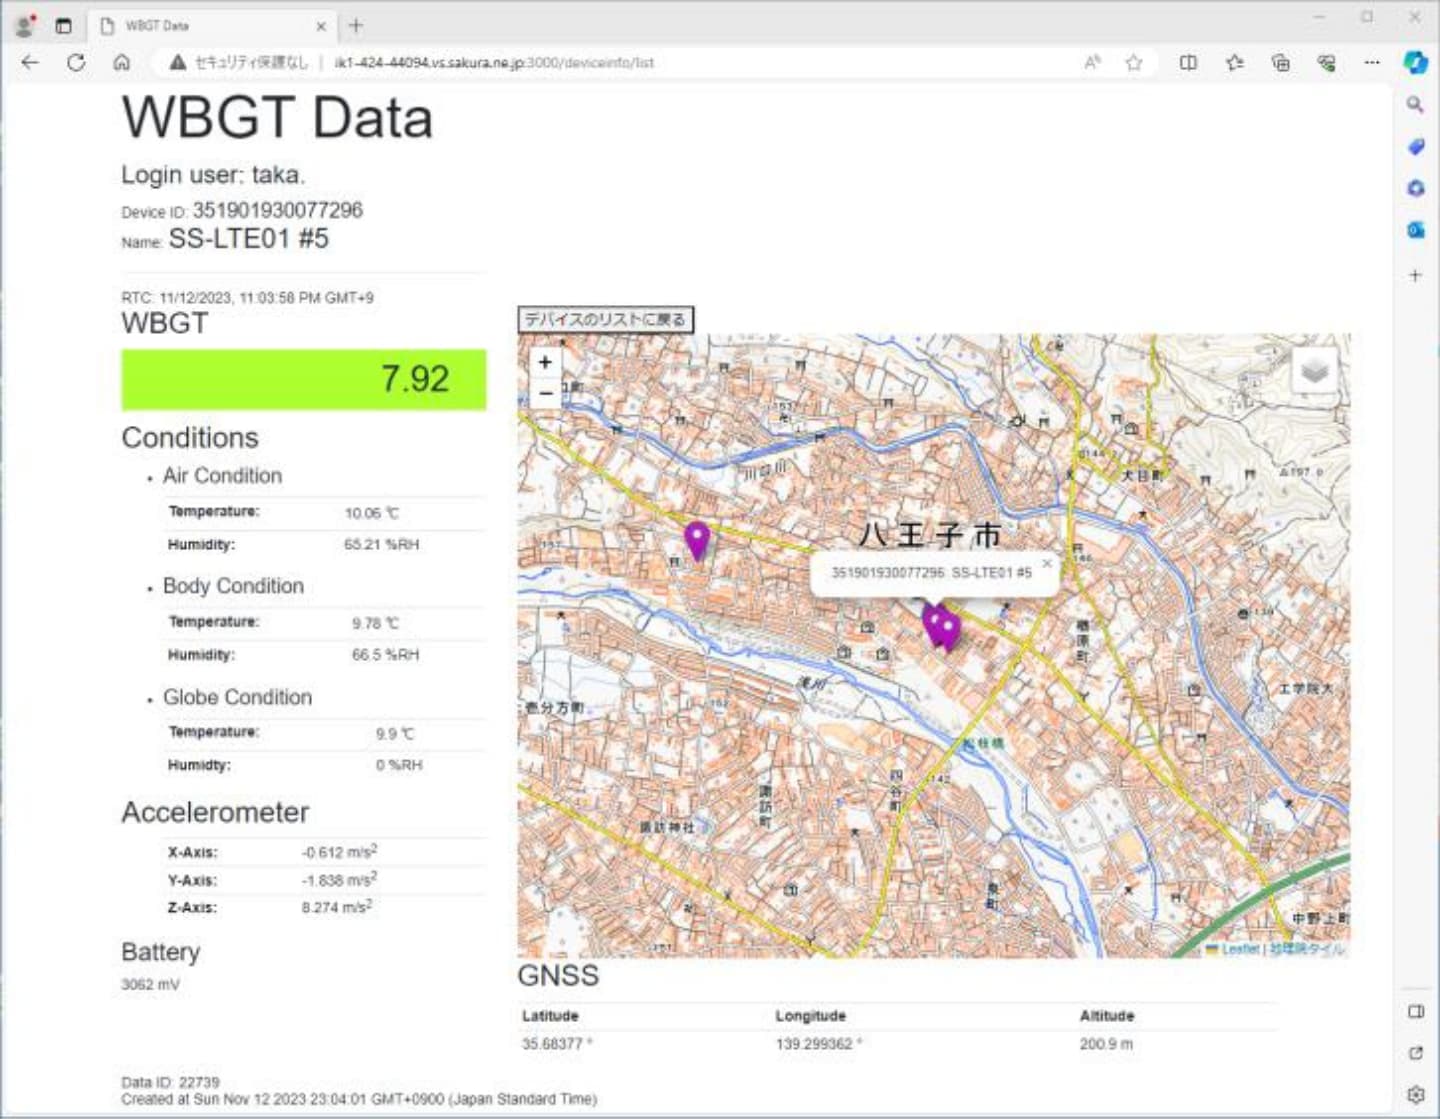Screen dimensions: 1440x1119
Task: Close the SS-LTE01 #5 map popup
Action: click(1046, 563)
